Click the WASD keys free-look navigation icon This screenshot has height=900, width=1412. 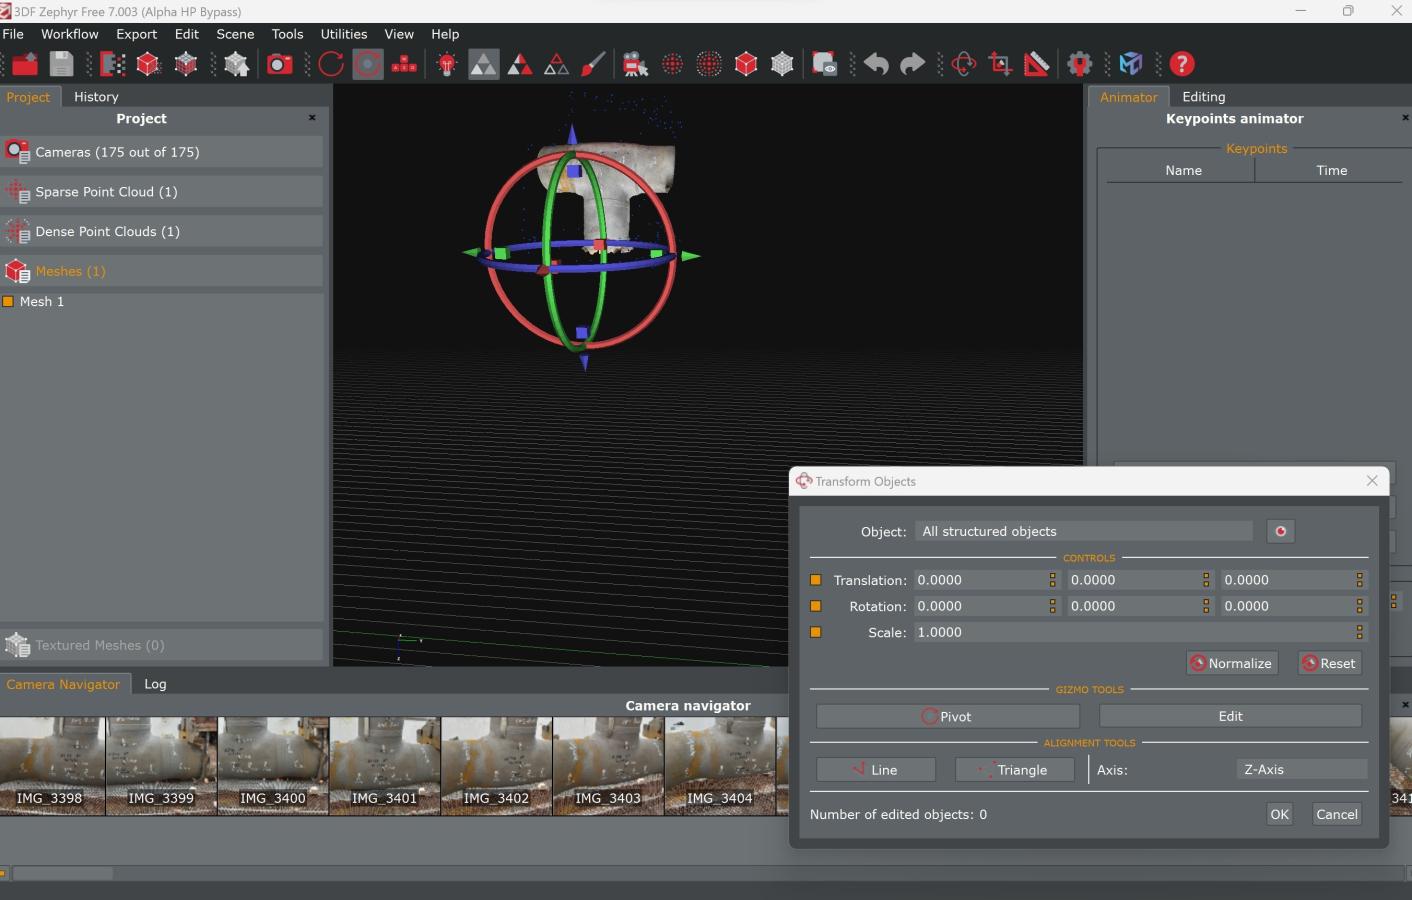(x=404, y=64)
